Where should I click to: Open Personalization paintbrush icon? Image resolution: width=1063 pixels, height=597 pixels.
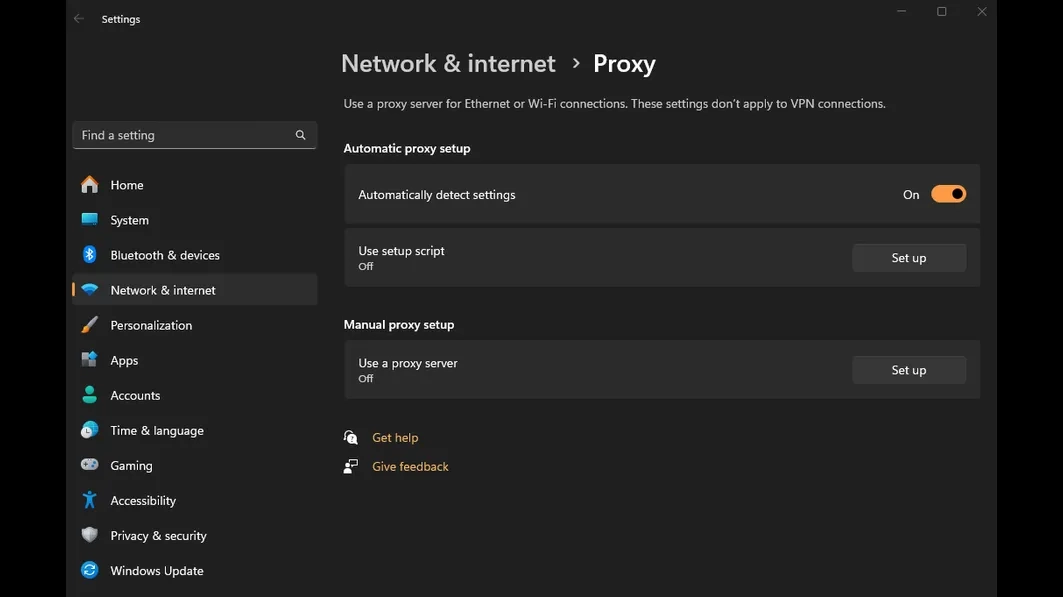(x=90, y=325)
